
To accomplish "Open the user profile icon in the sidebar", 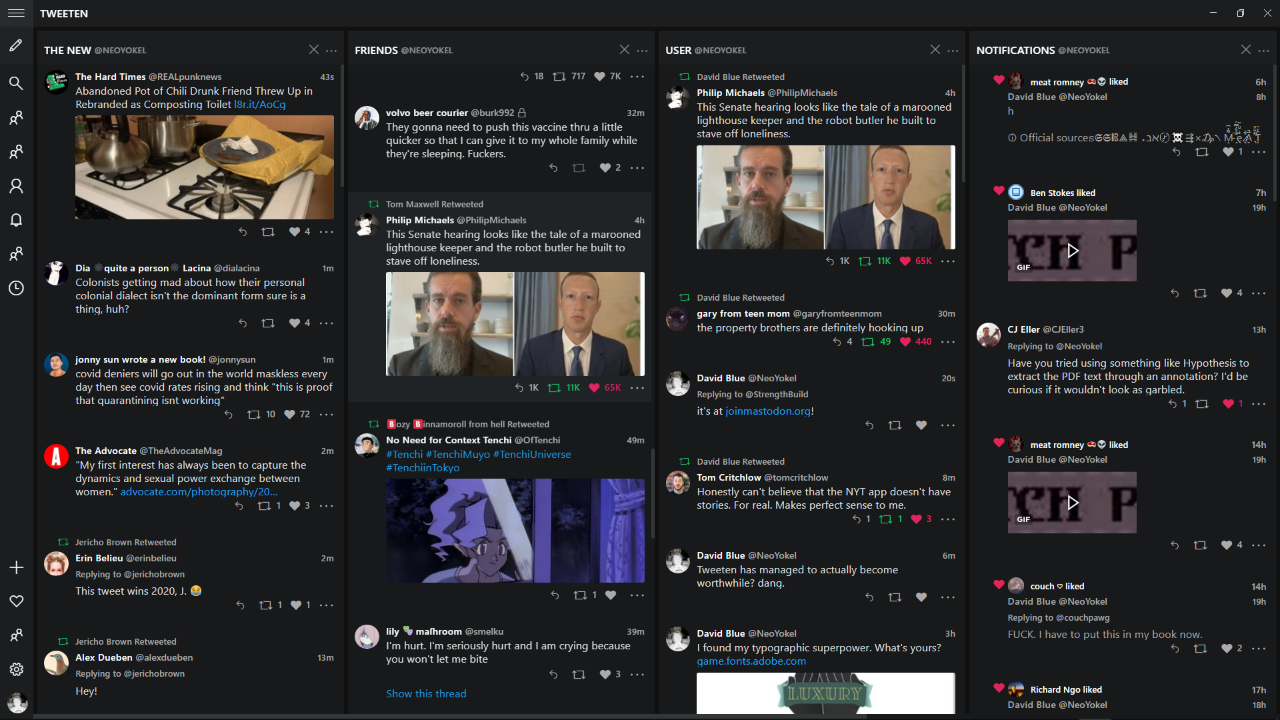I will (x=16, y=186).
